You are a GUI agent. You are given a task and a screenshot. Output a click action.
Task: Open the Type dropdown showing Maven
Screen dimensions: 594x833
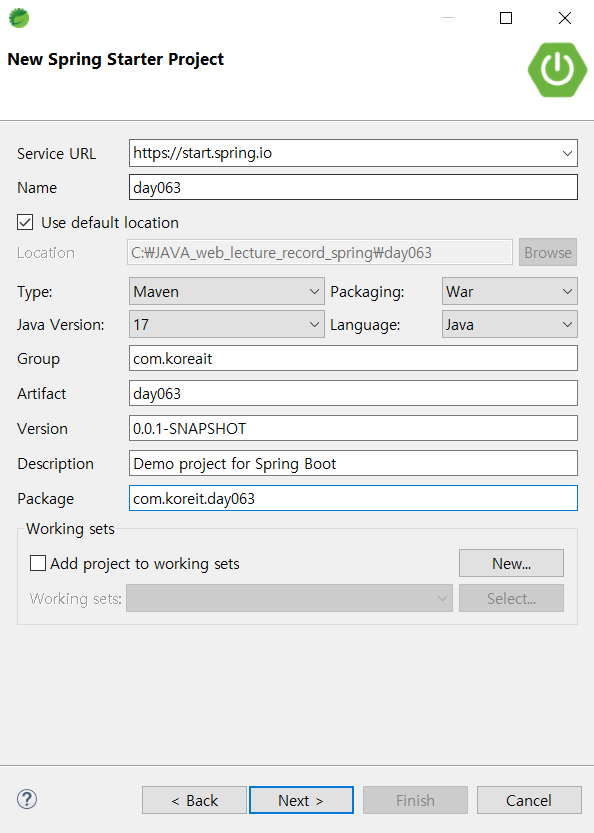226,291
